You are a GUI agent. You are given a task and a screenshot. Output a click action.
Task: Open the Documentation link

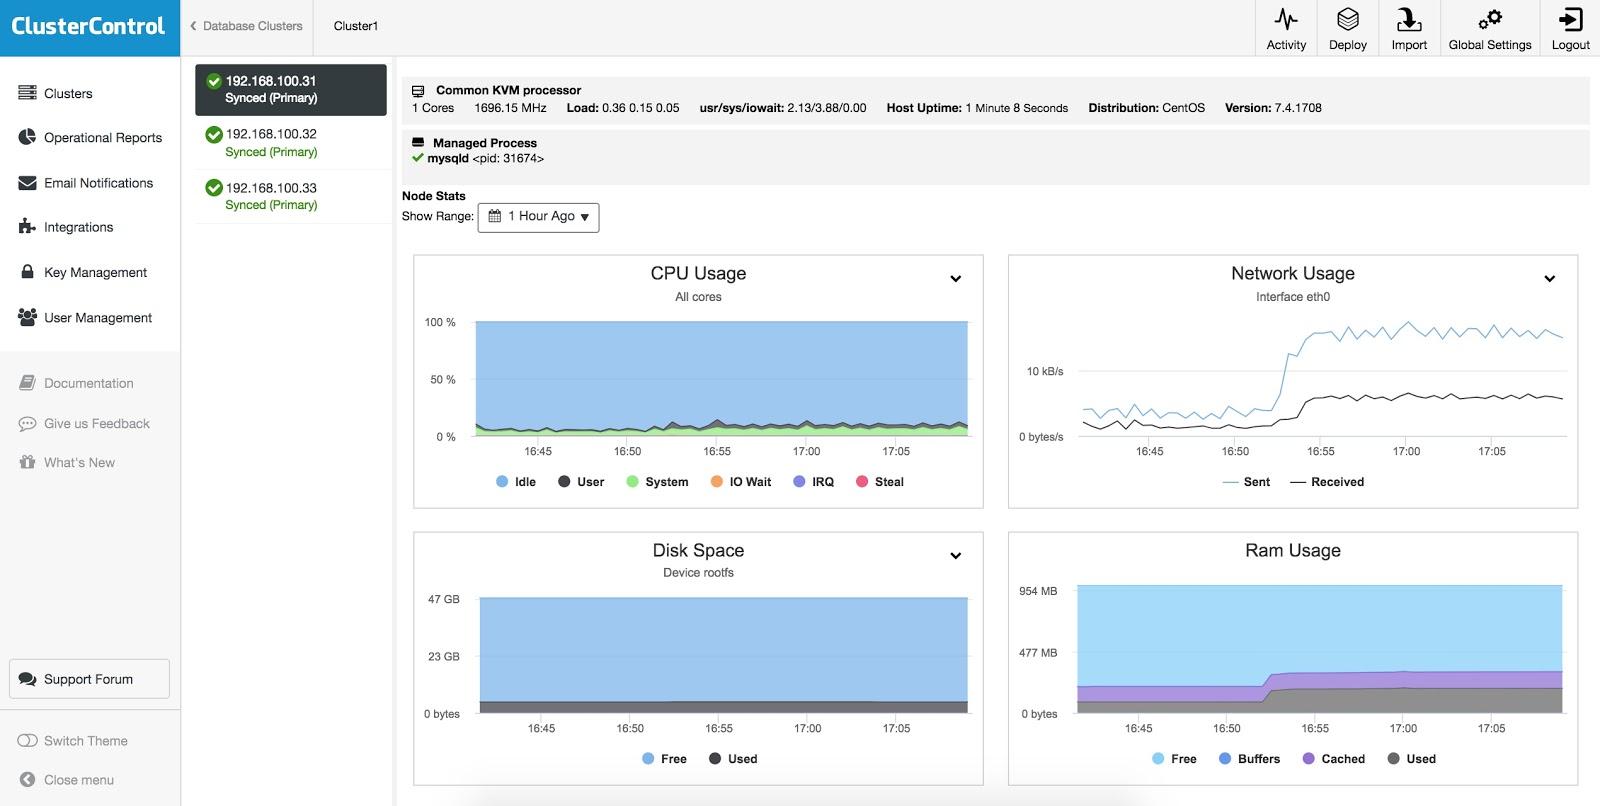(x=88, y=383)
